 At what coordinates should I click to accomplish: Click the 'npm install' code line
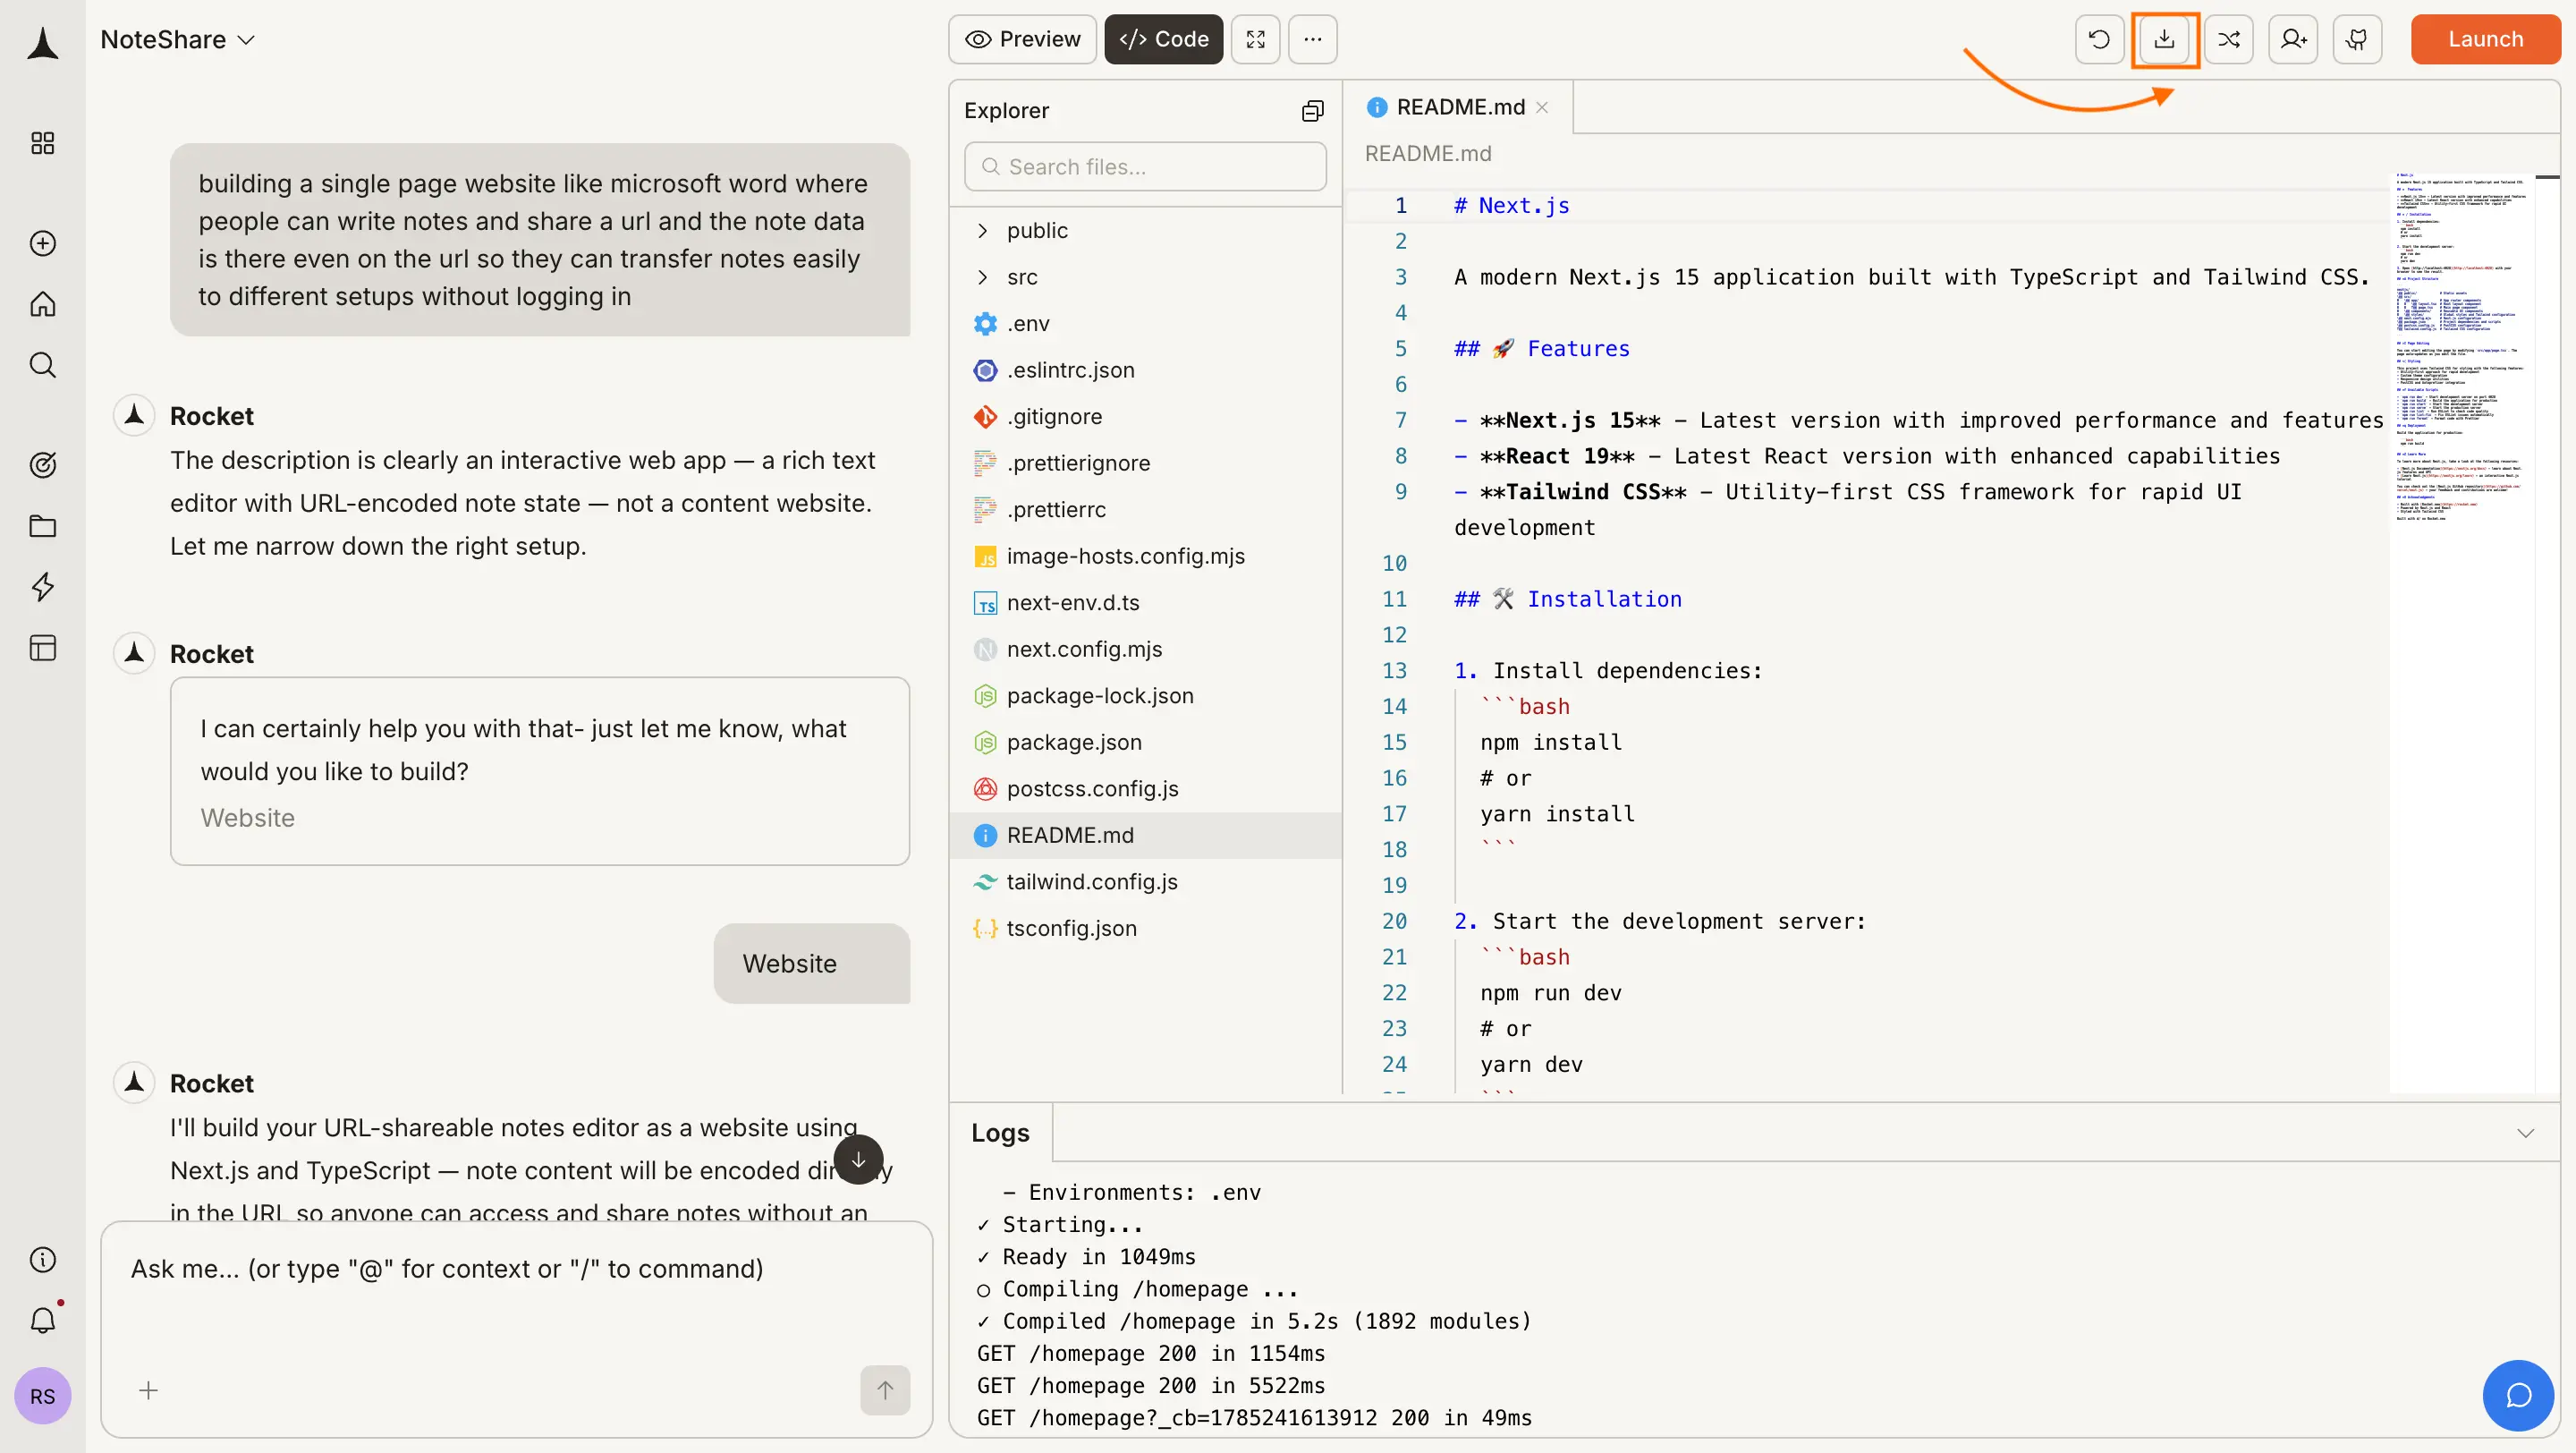[x=1551, y=742]
